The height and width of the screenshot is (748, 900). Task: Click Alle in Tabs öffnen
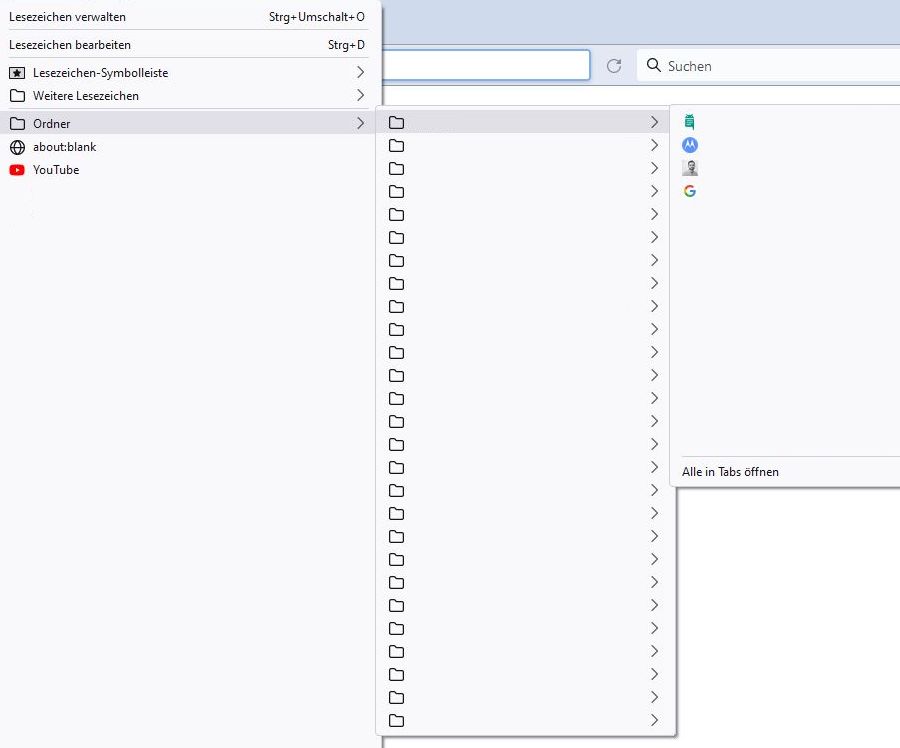pyautogui.click(x=730, y=472)
